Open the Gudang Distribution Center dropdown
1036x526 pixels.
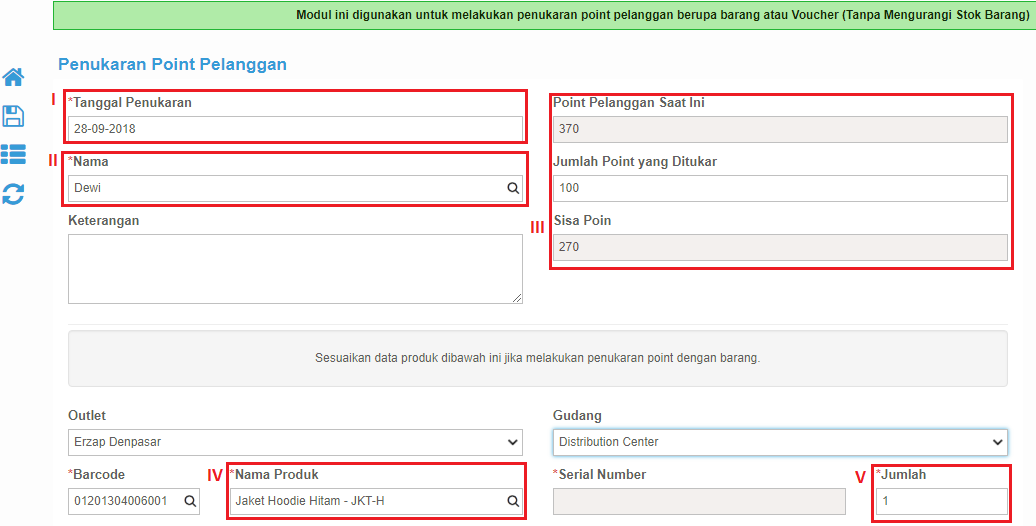[780, 442]
